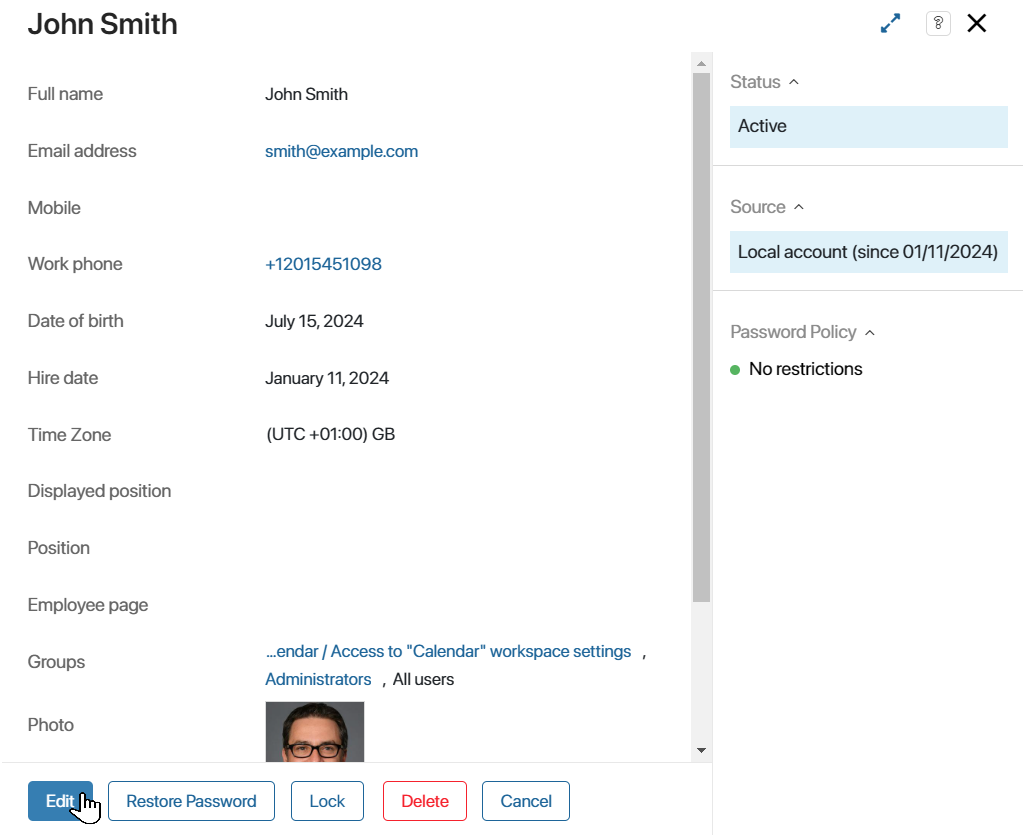Cancel and dismiss the user card
1023x835 pixels.
click(526, 801)
